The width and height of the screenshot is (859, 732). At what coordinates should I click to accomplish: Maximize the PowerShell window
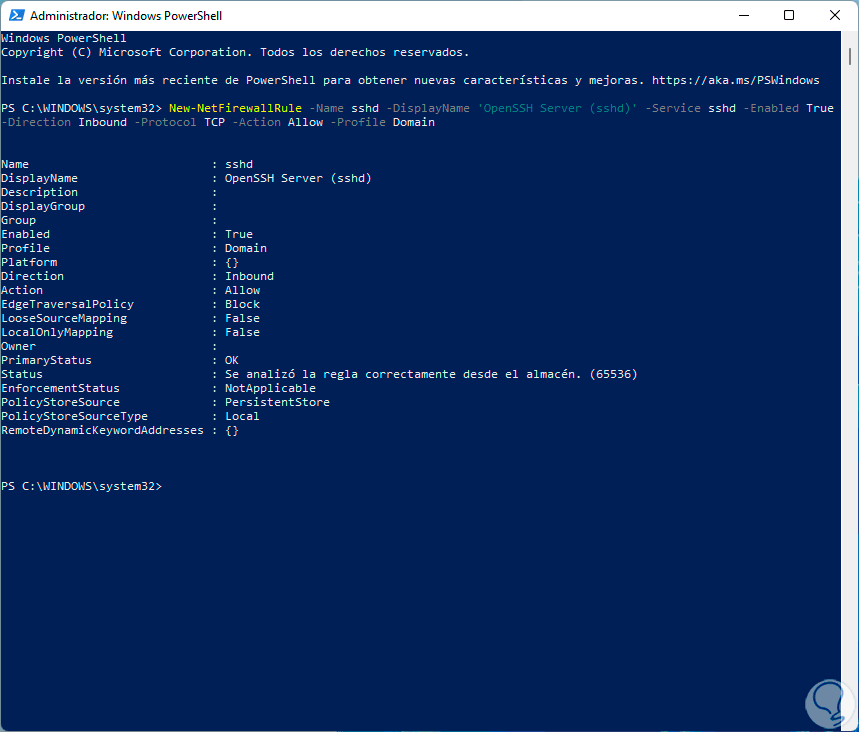click(789, 16)
